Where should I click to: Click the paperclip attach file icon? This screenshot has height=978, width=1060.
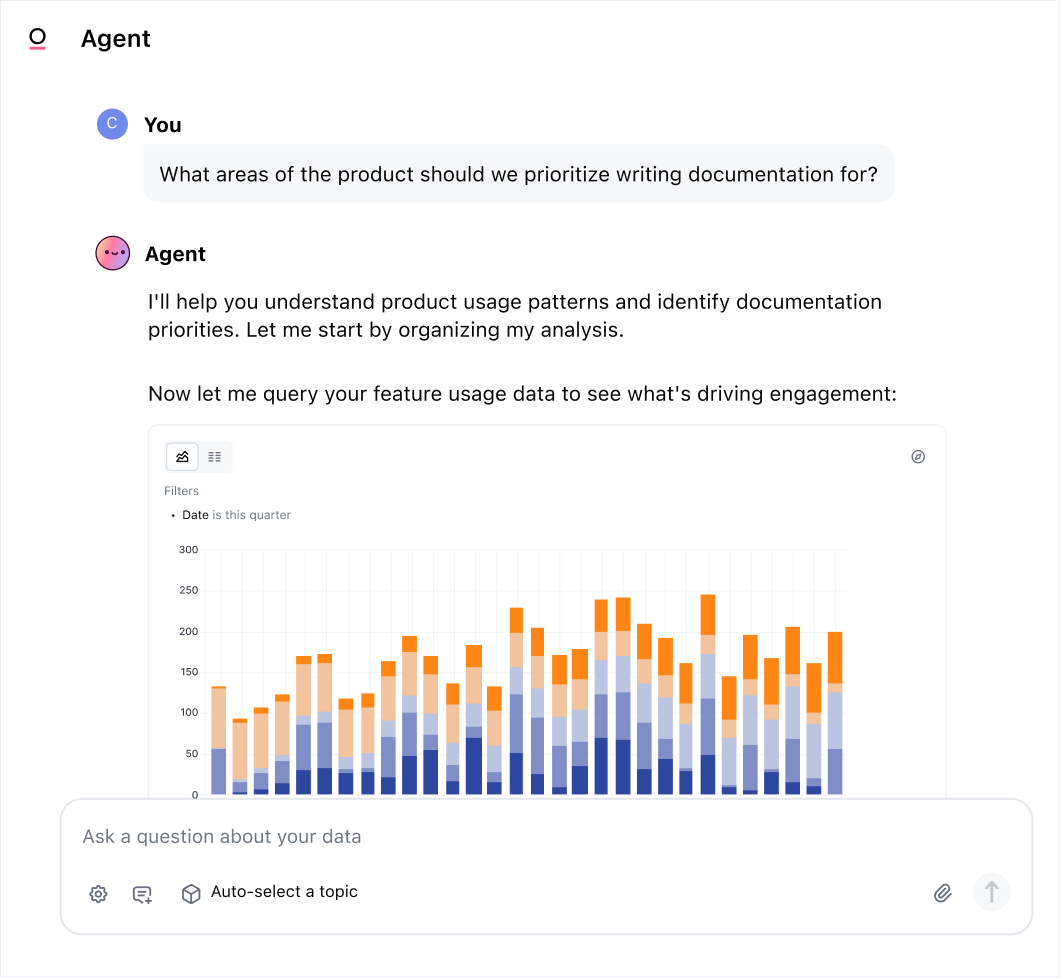click(942, 893)
